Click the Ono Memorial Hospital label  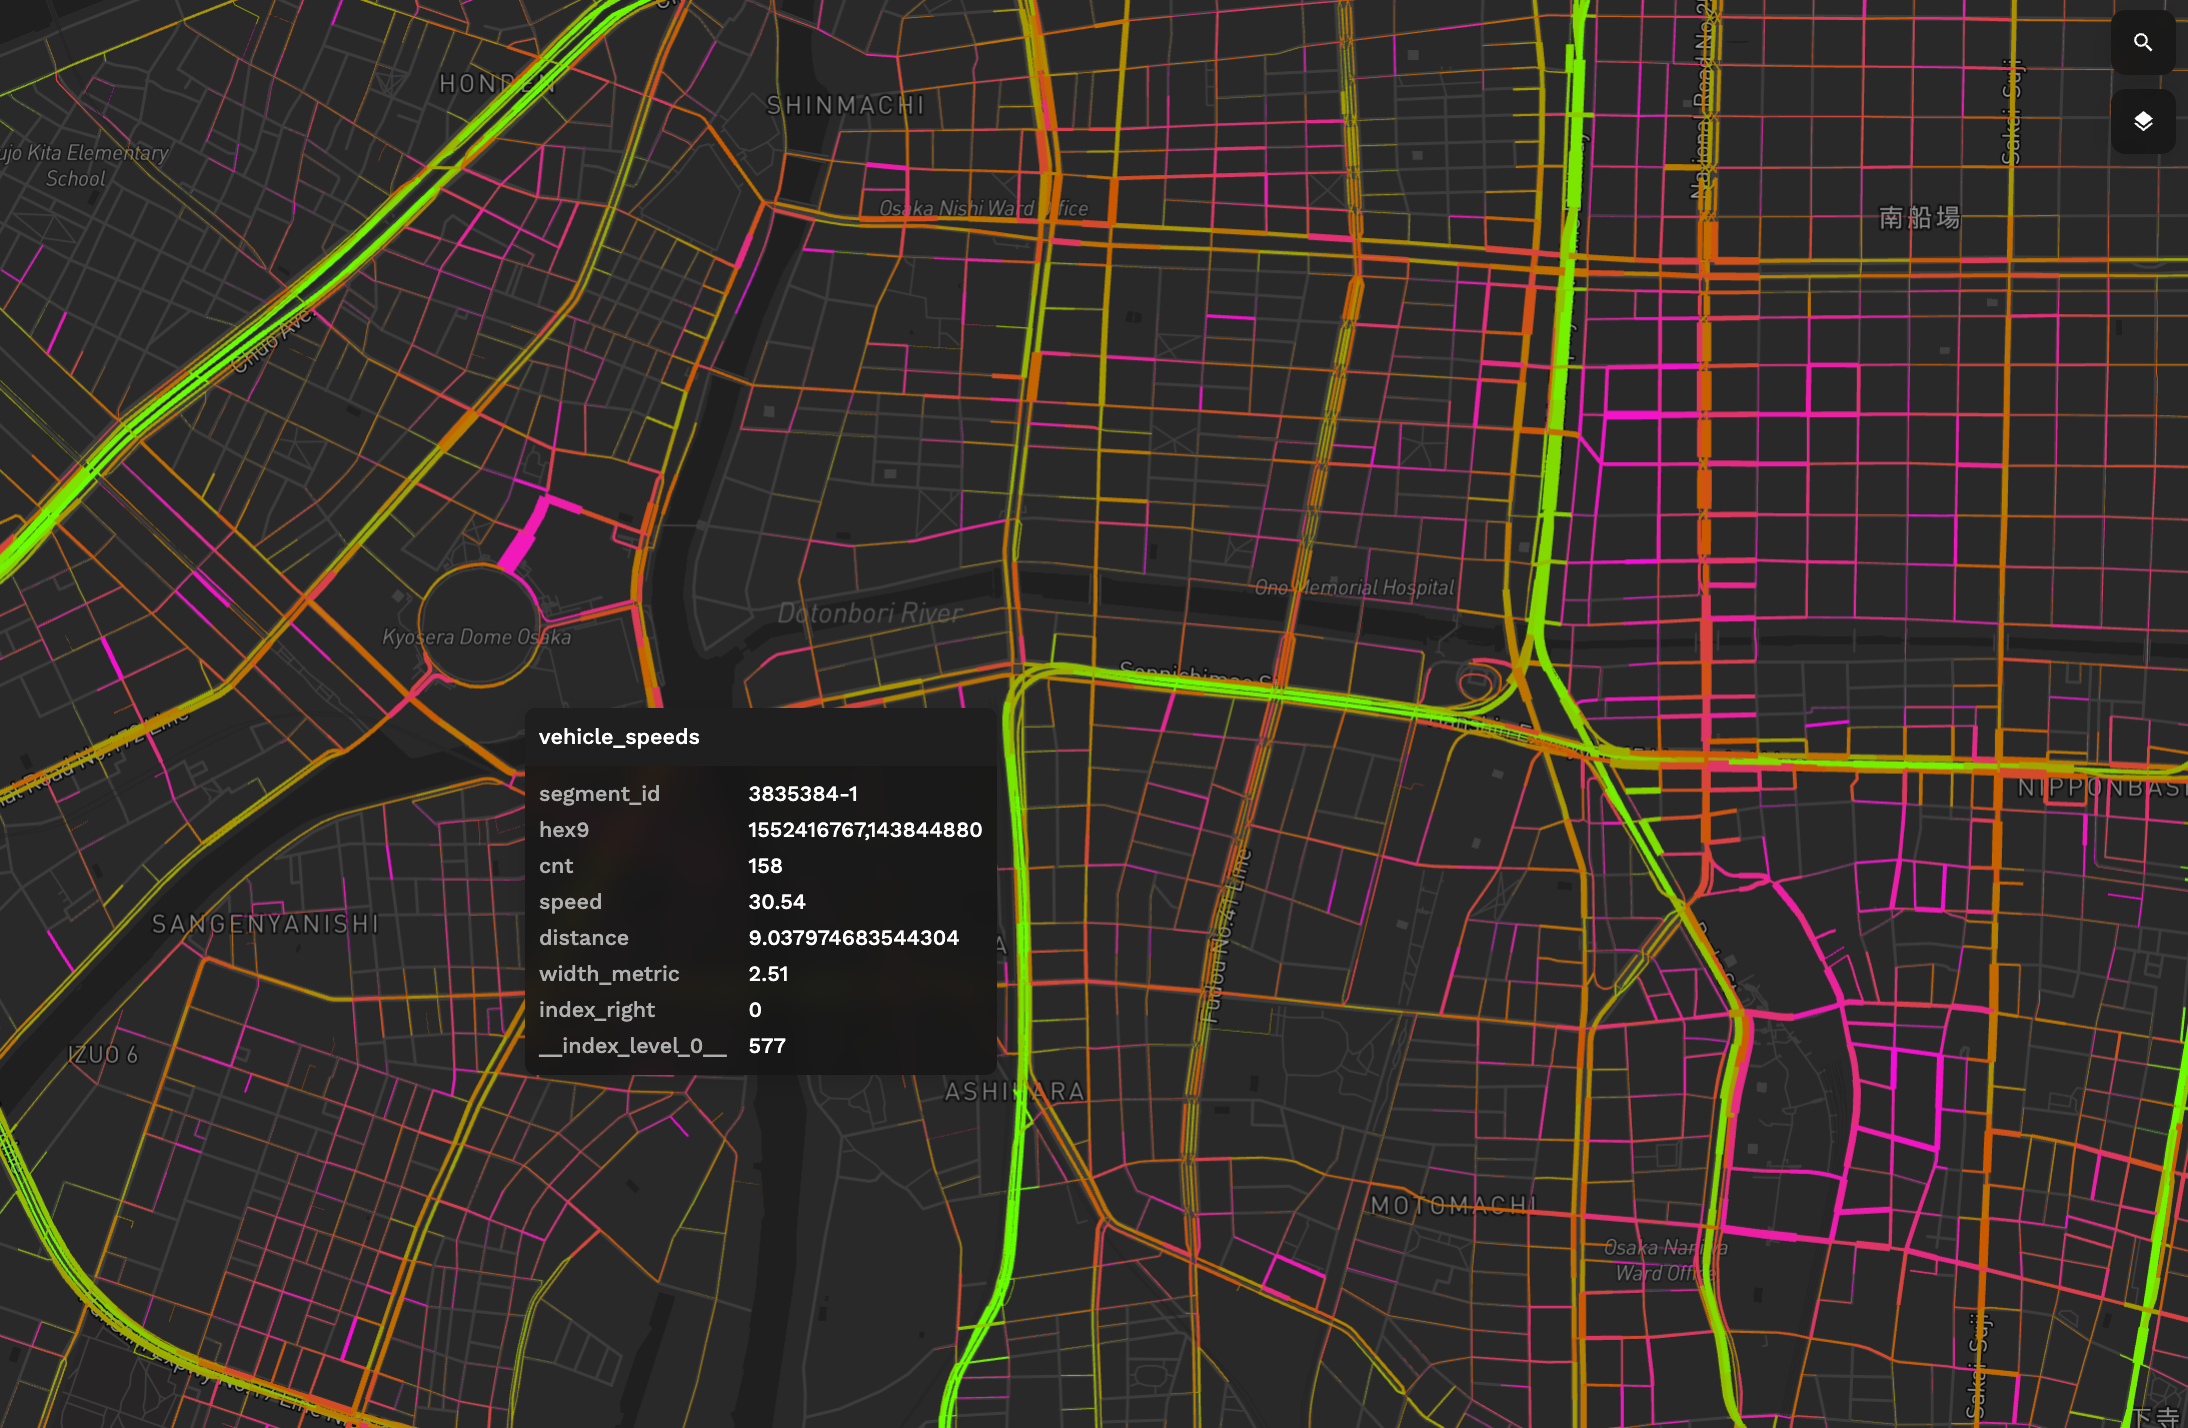[x=1354, y=588]
